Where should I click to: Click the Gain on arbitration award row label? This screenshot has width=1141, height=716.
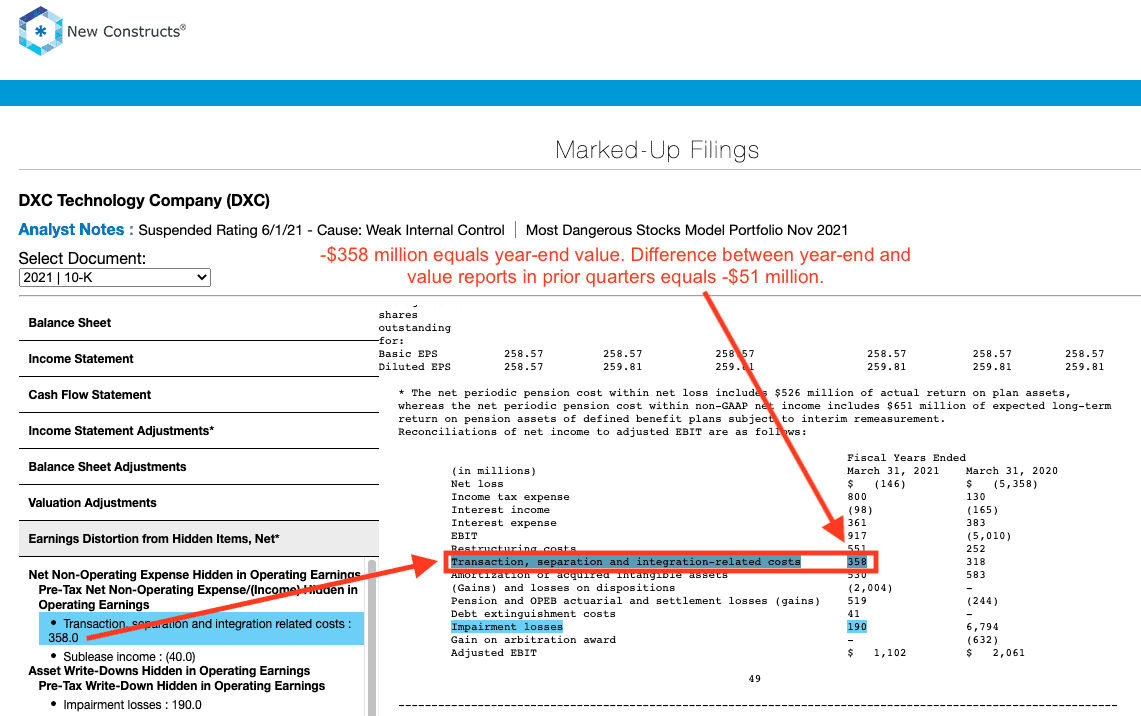533,640
